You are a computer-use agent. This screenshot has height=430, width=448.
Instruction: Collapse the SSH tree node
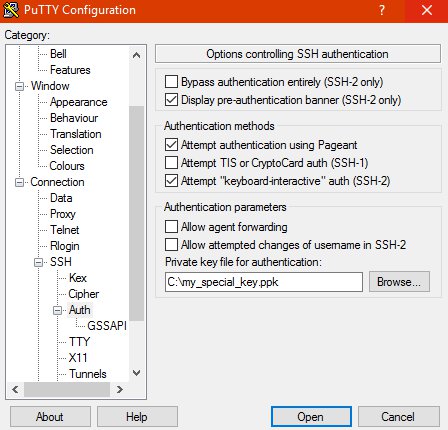point(39,262)
